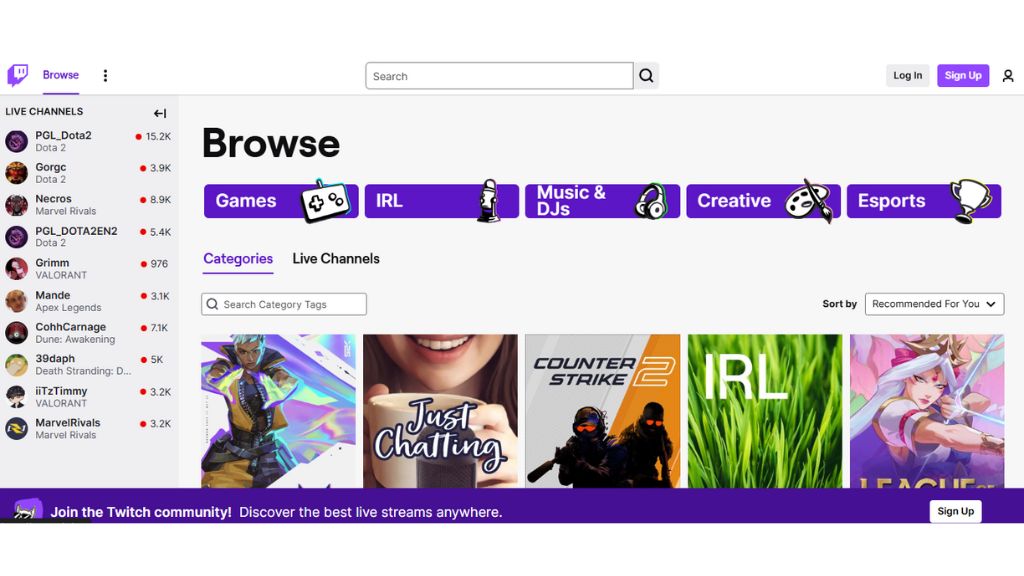Image resolution: width=1024 pixels, height=576 pixels.
Task: Switch to the Categories tab
Action: (x=238, y=259)
